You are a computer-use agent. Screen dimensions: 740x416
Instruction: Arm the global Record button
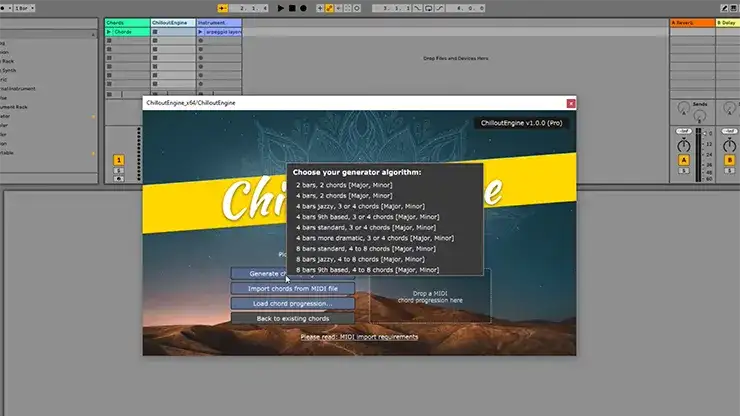(303, 8)
